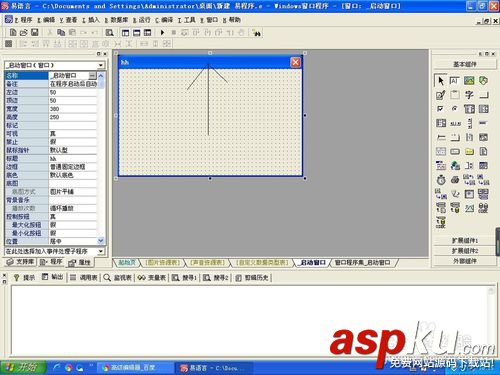Select the Radio button component icon
Image resolution: width=500 pixels, height=375 pixels.
coord(454,109)
